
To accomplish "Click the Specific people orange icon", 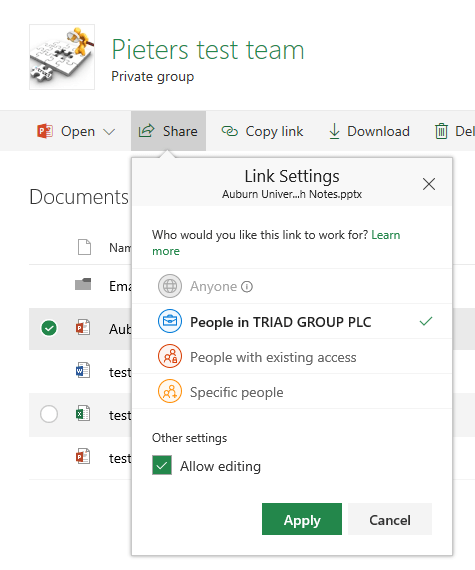I will 170,391.
